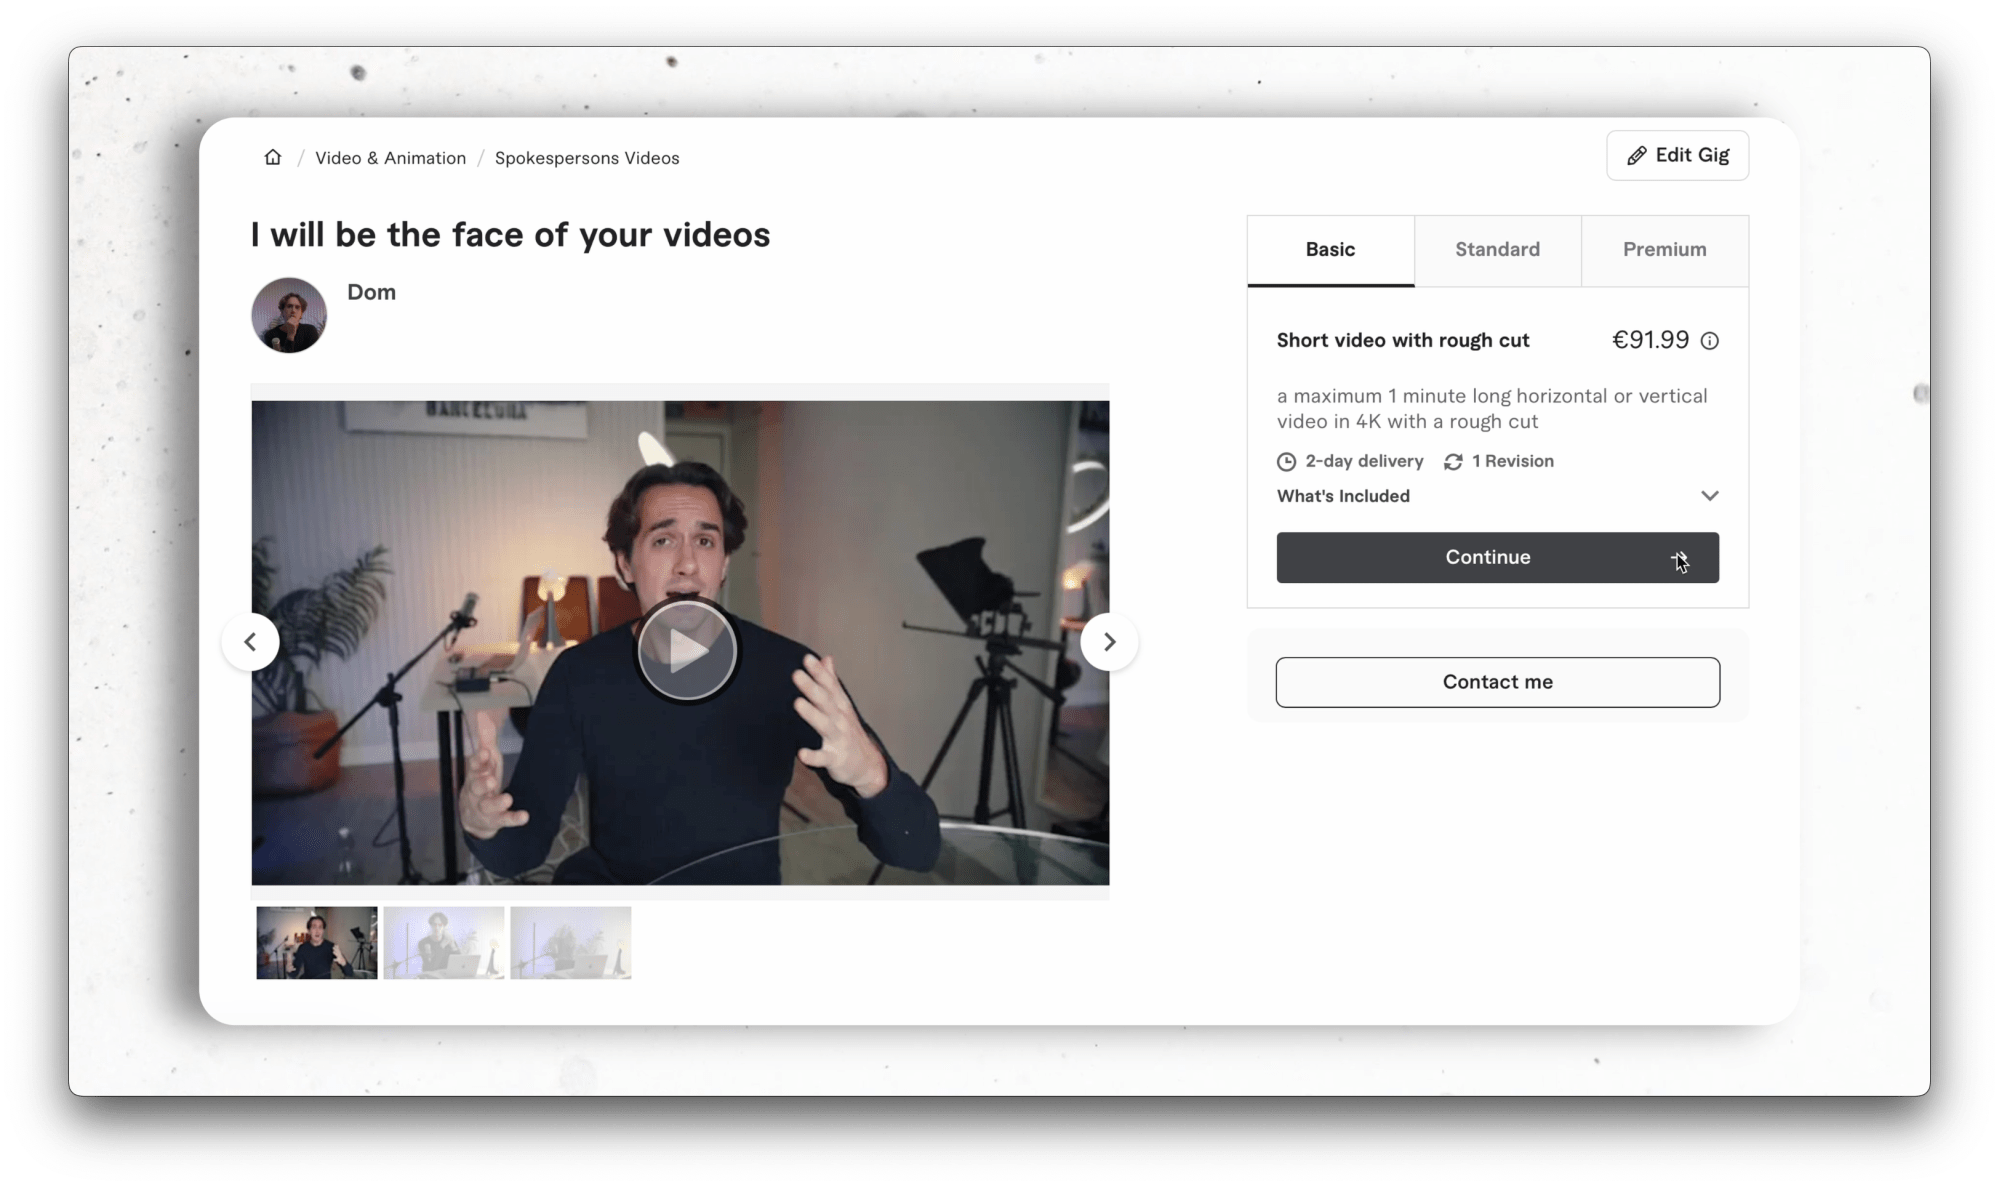
Task: Open Video & Animation breadcrumb link
Action: (x=390, y=158)
